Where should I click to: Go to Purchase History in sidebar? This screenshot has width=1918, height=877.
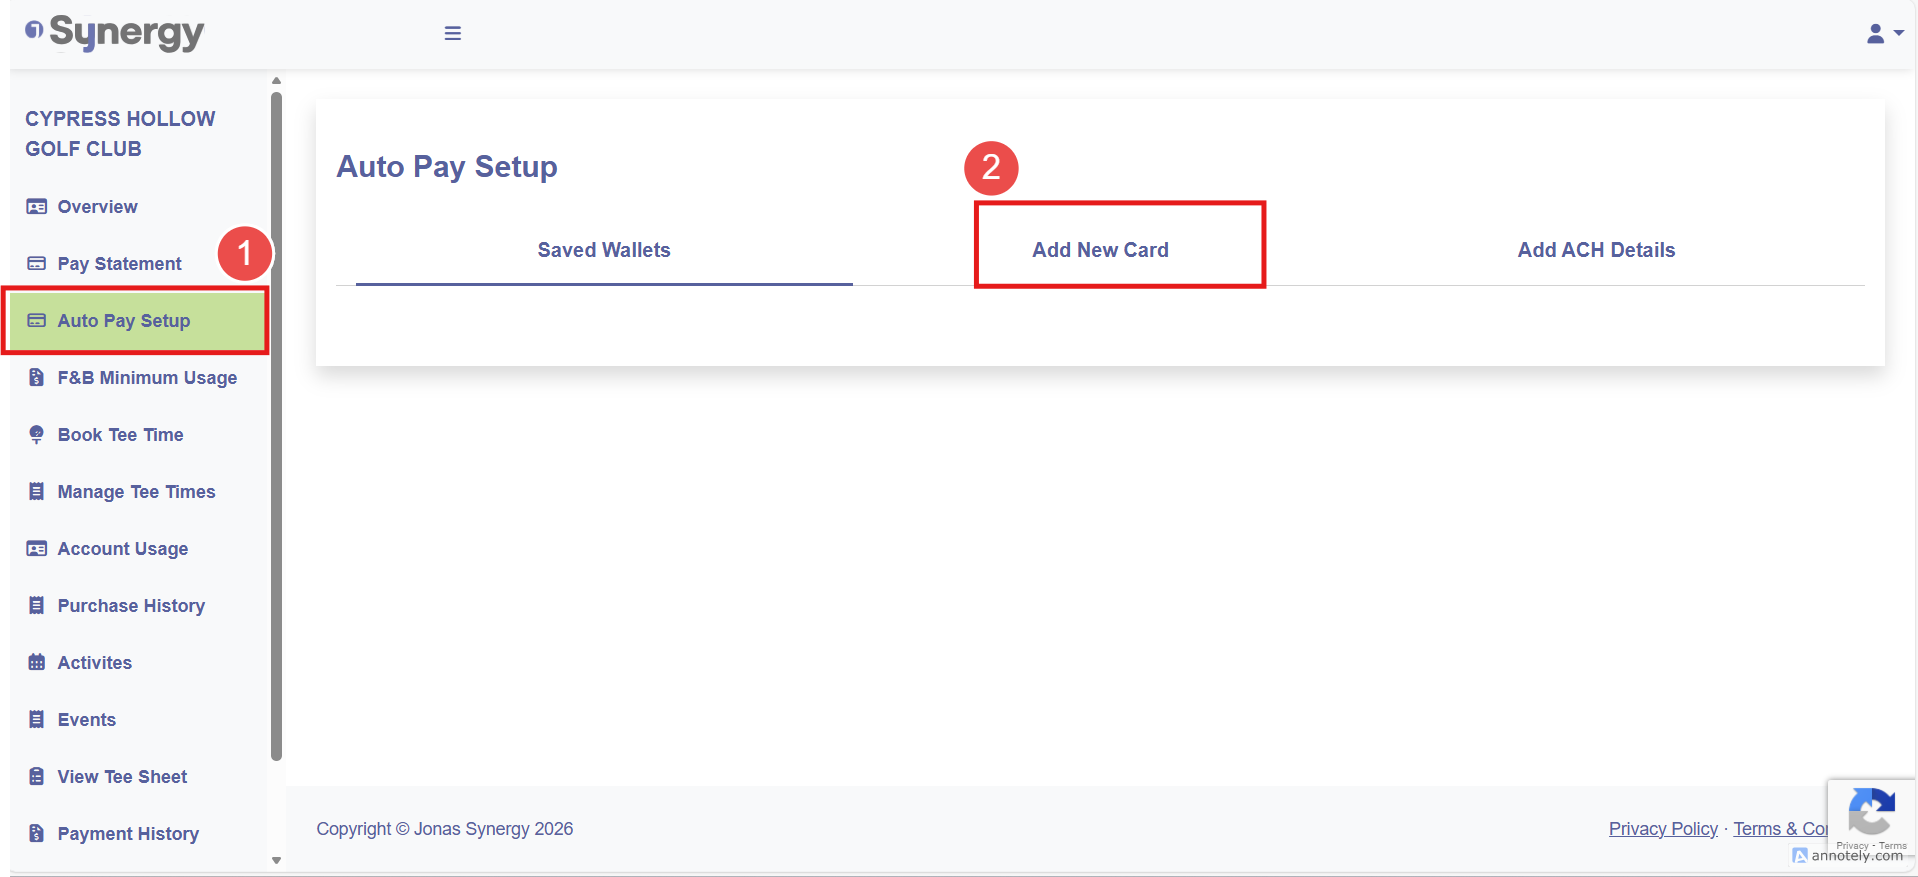tap(131, 606)
